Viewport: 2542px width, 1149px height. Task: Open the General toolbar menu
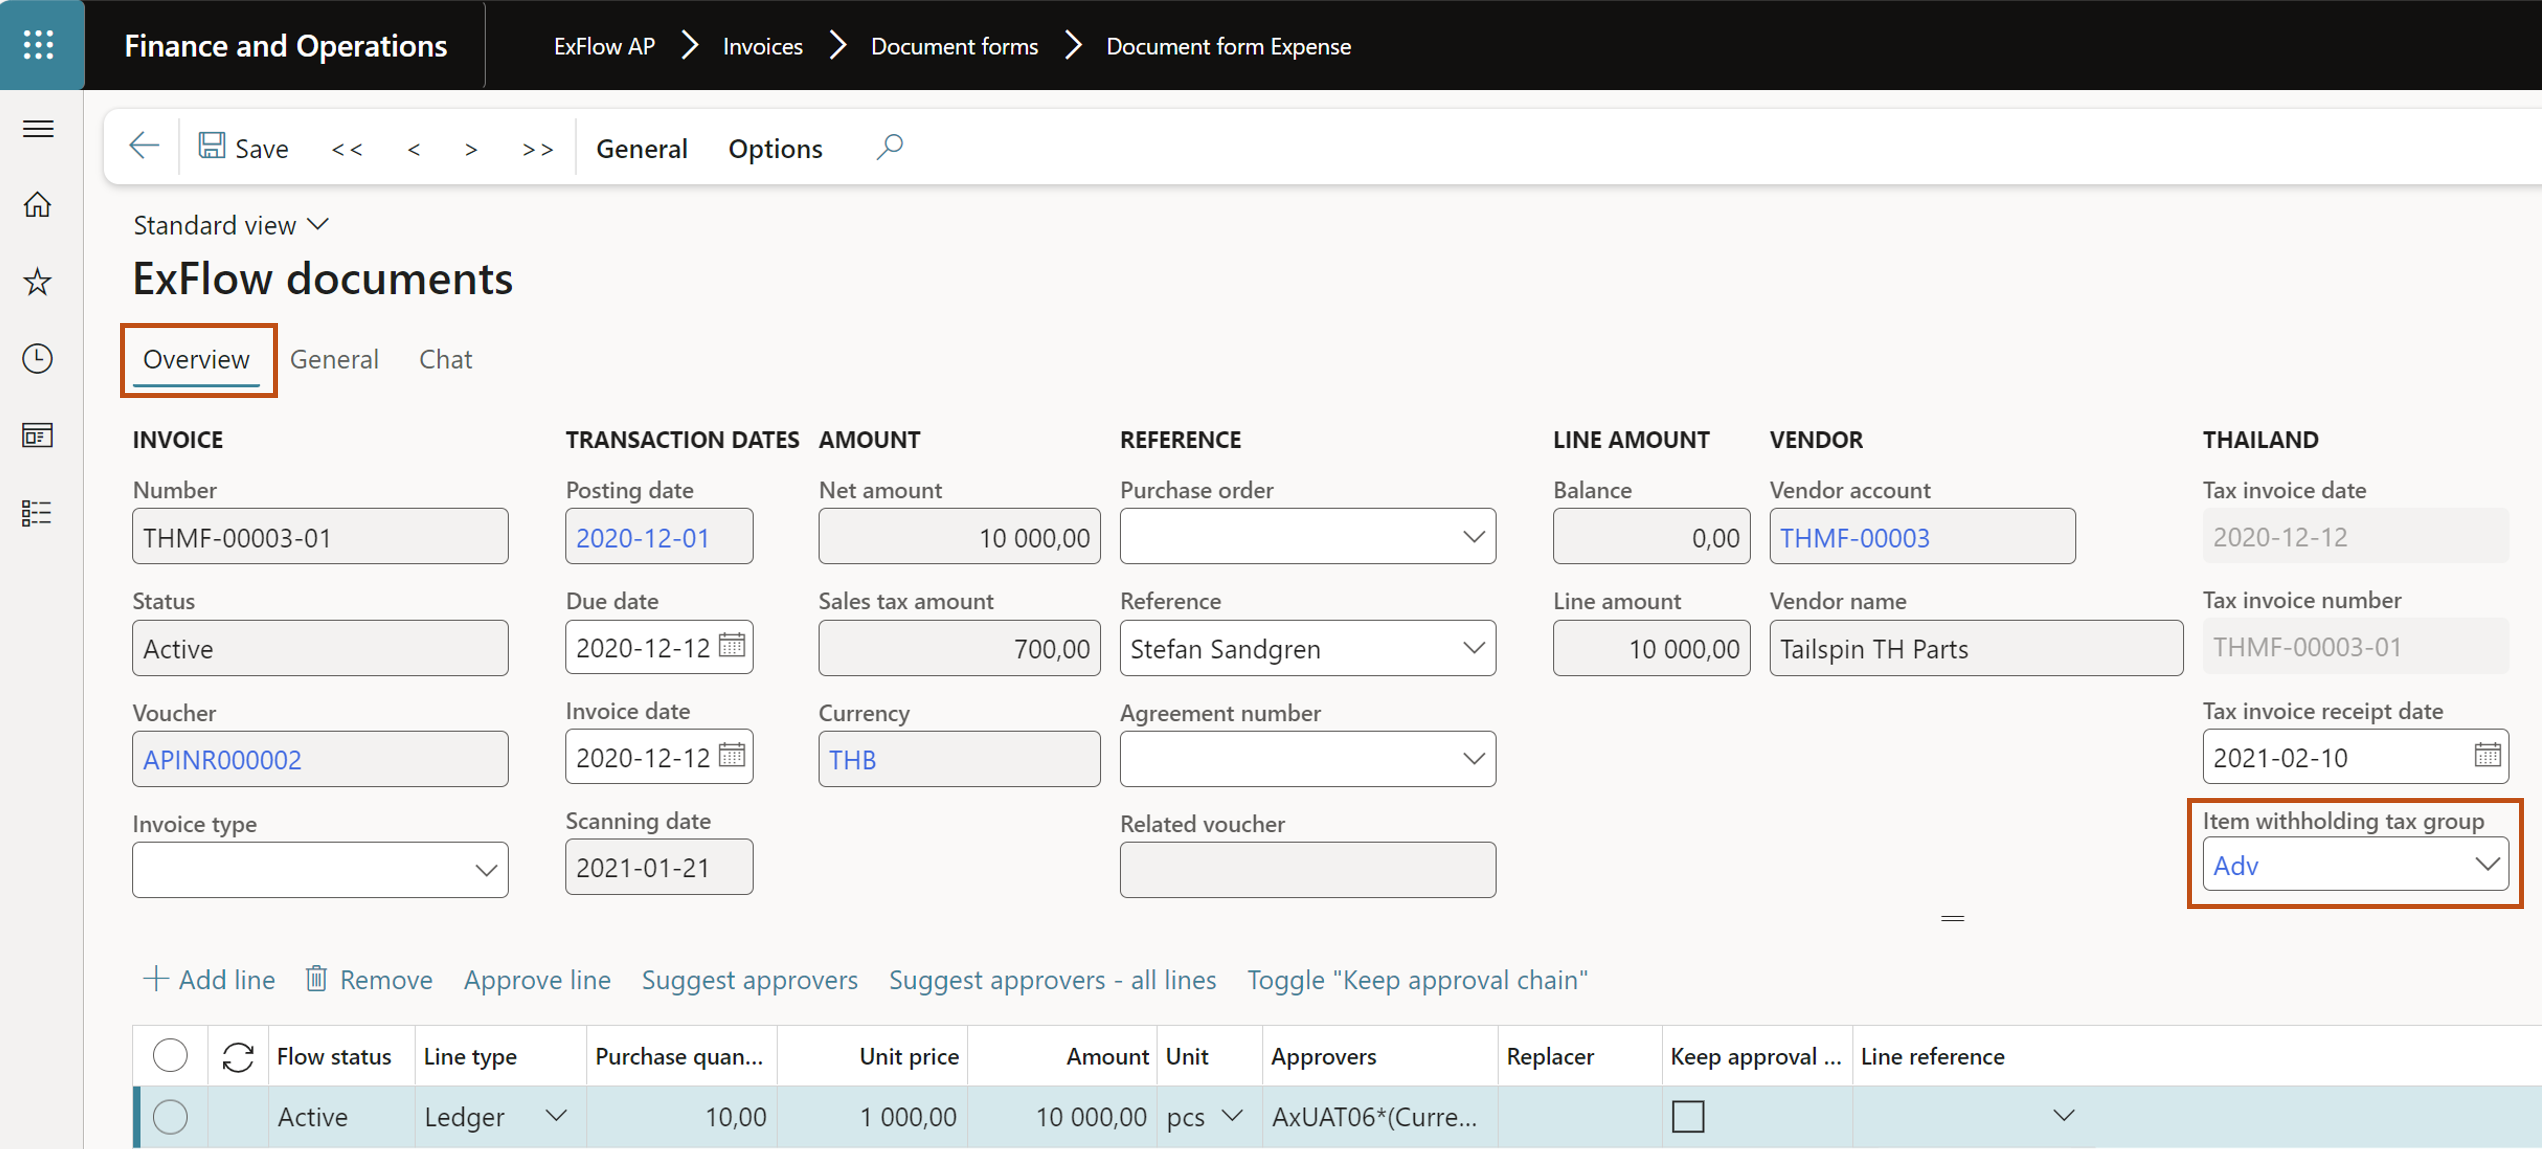click(x=642, y=149)
